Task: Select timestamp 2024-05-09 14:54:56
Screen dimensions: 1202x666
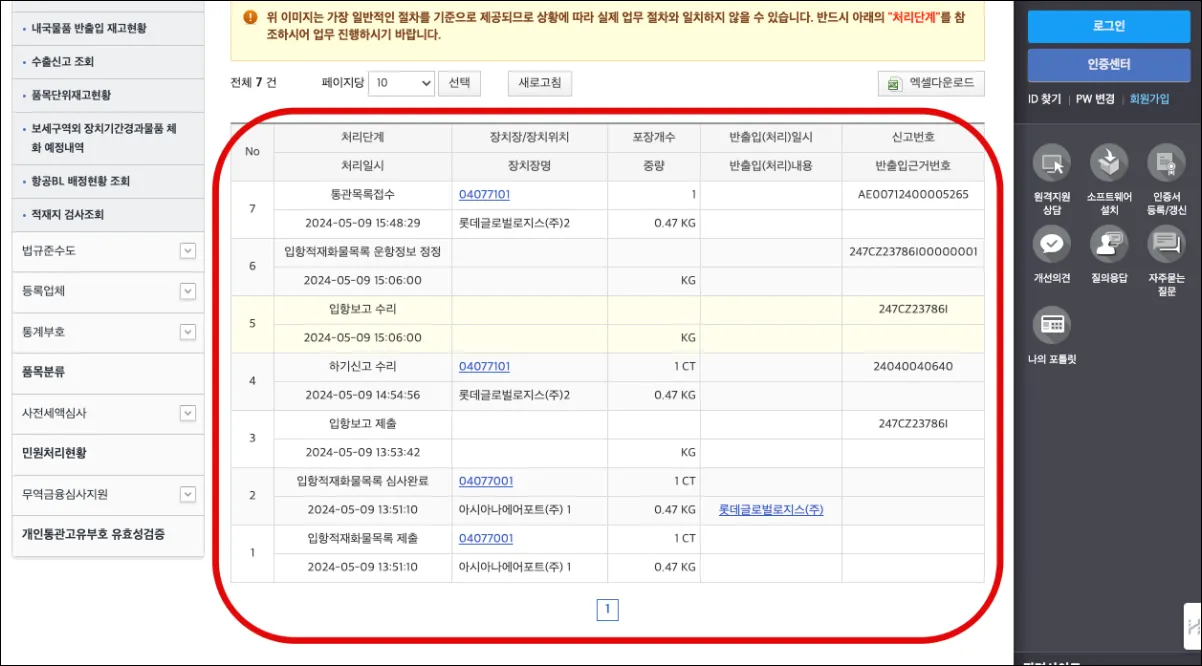Action: [362, 395]
